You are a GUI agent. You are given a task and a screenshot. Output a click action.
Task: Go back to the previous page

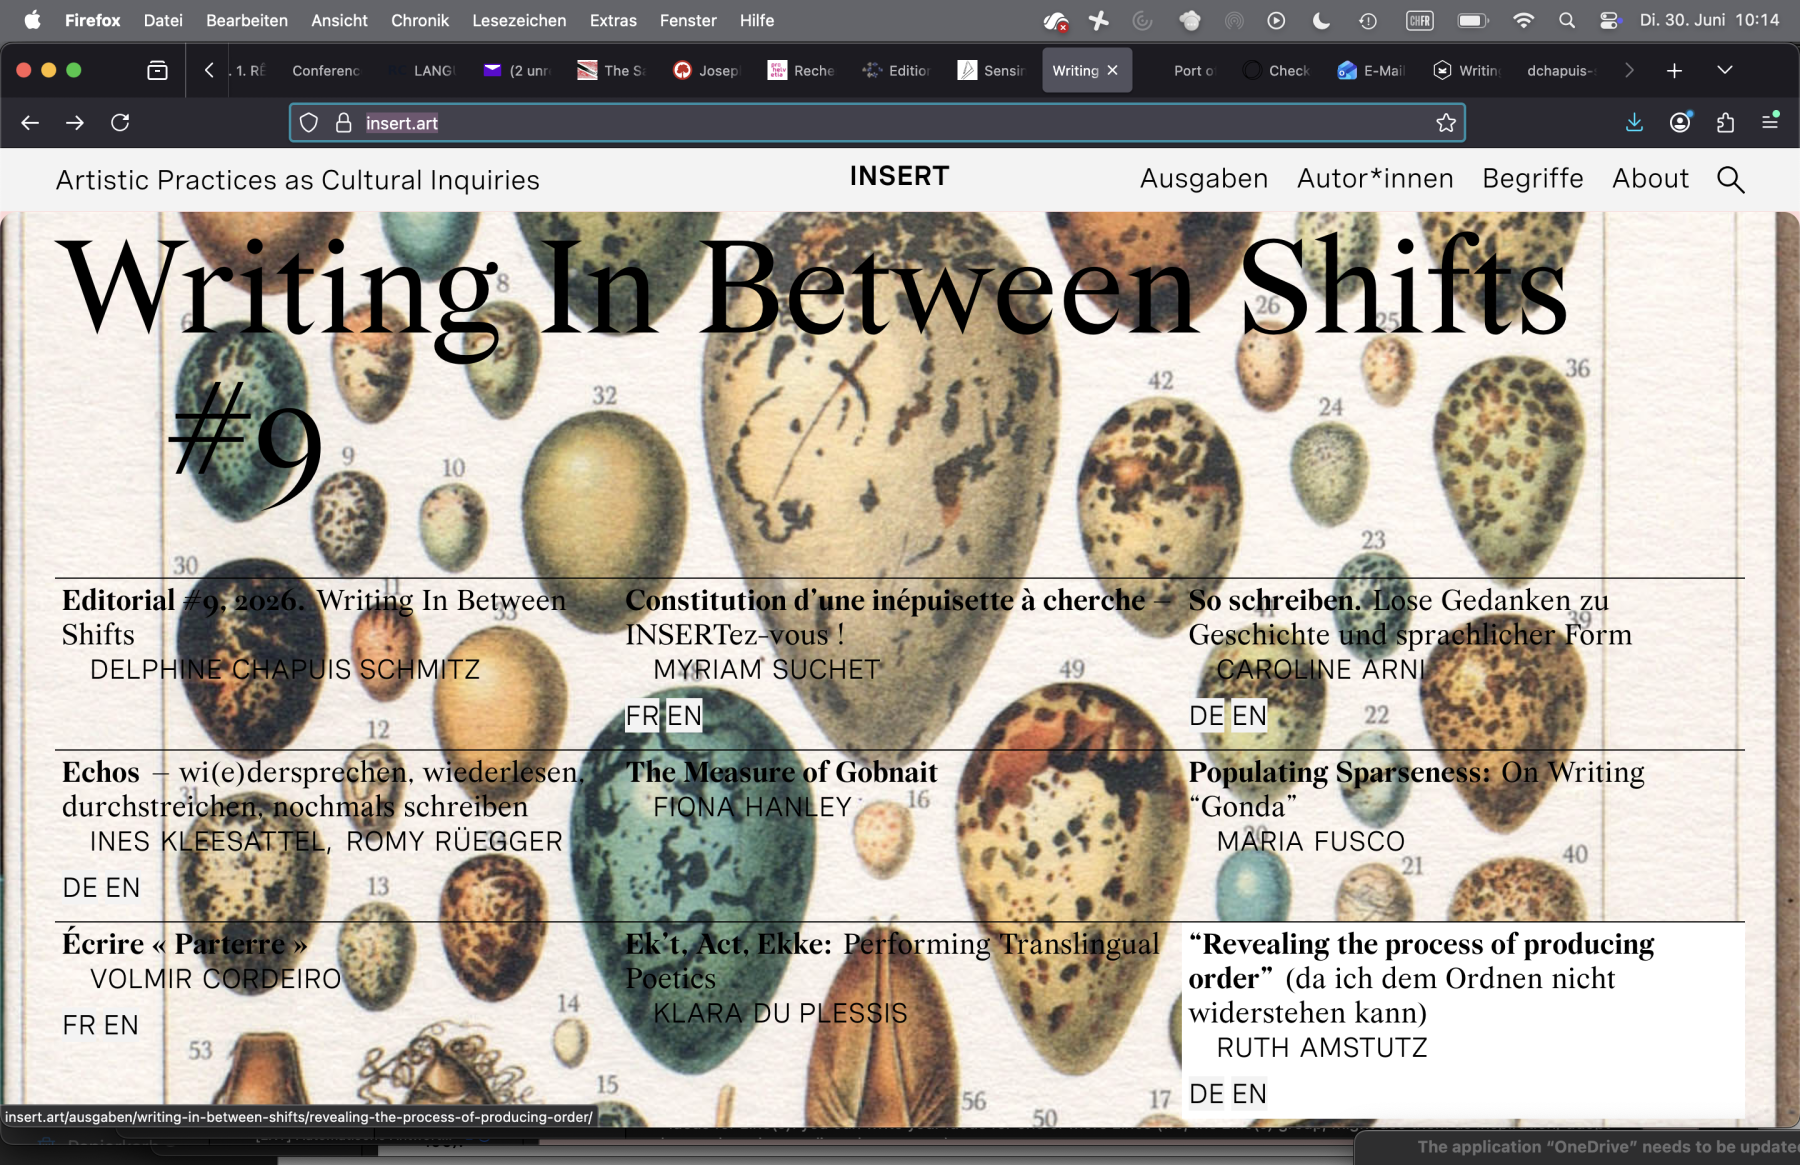point(30,123)
